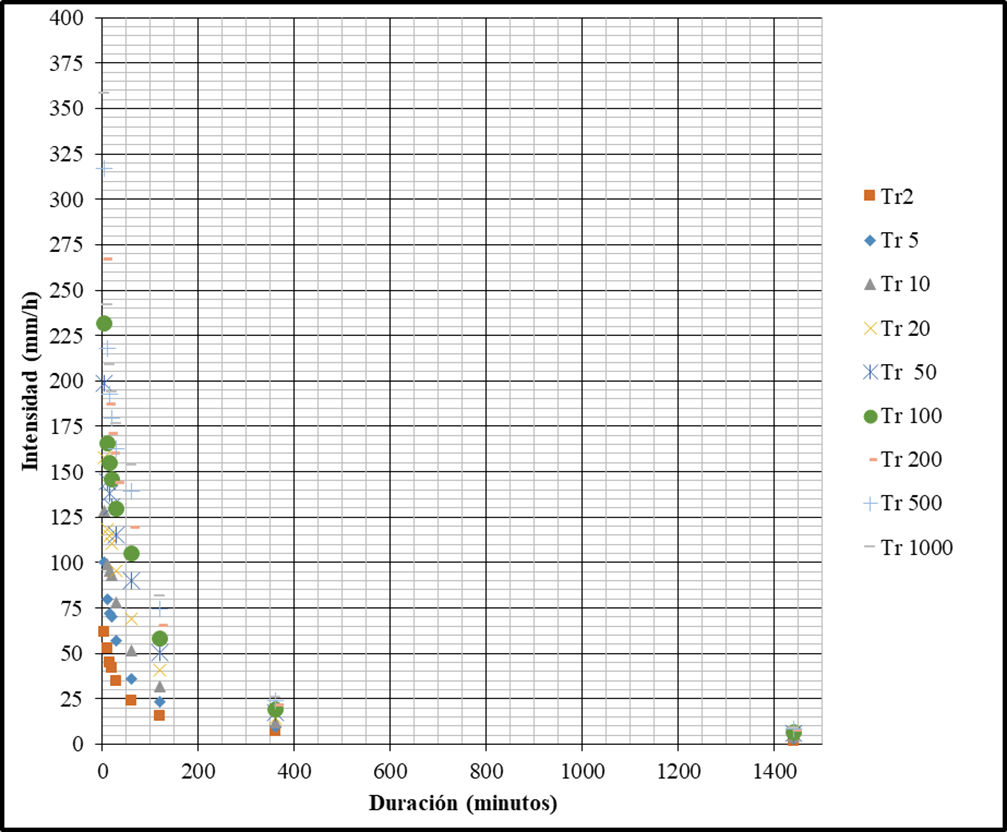Select the topmost Tr2 orange square data point

pos(103,631)
